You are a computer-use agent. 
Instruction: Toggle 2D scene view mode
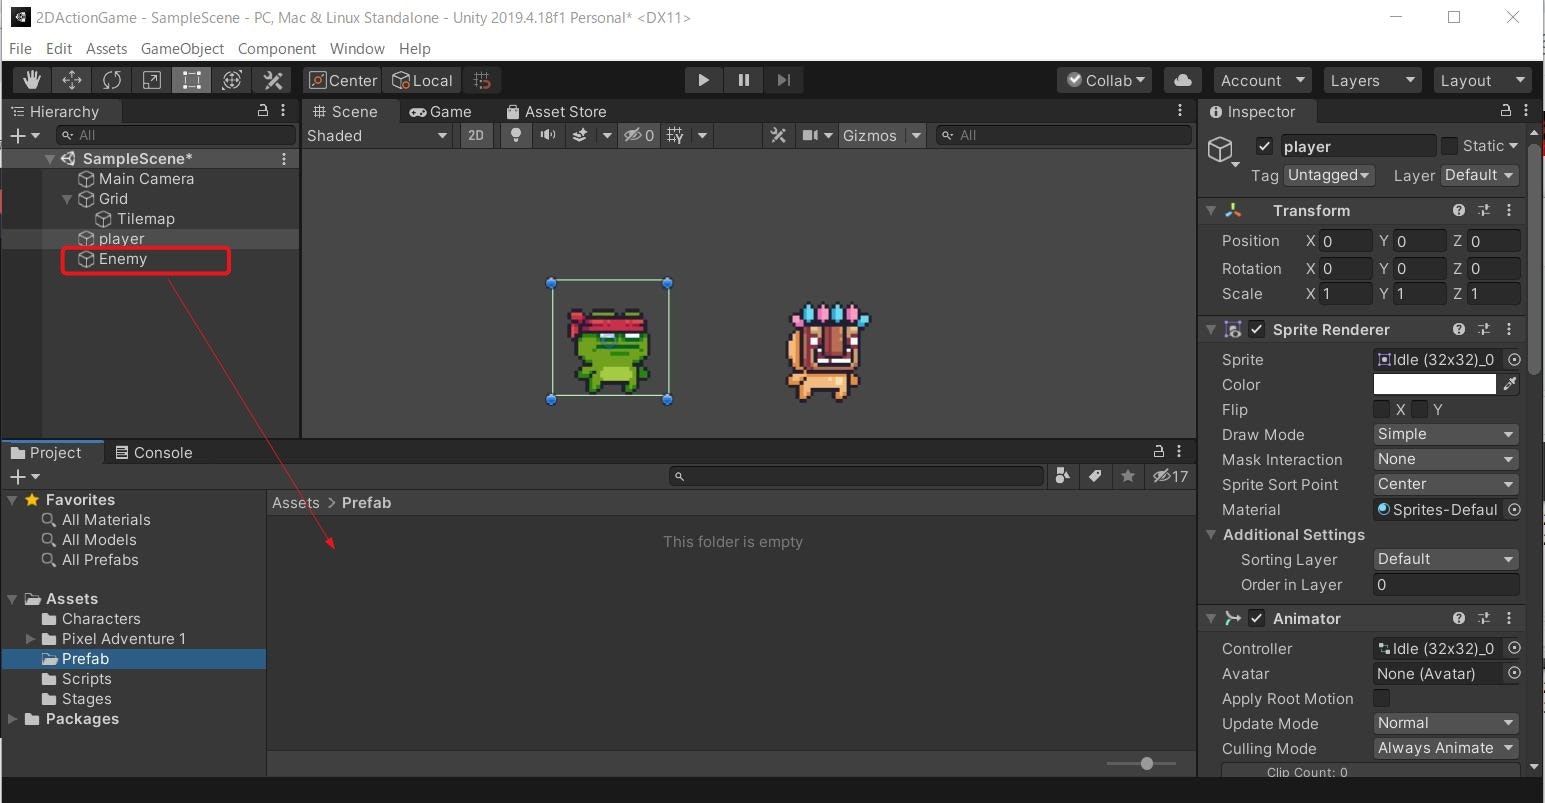476,135
